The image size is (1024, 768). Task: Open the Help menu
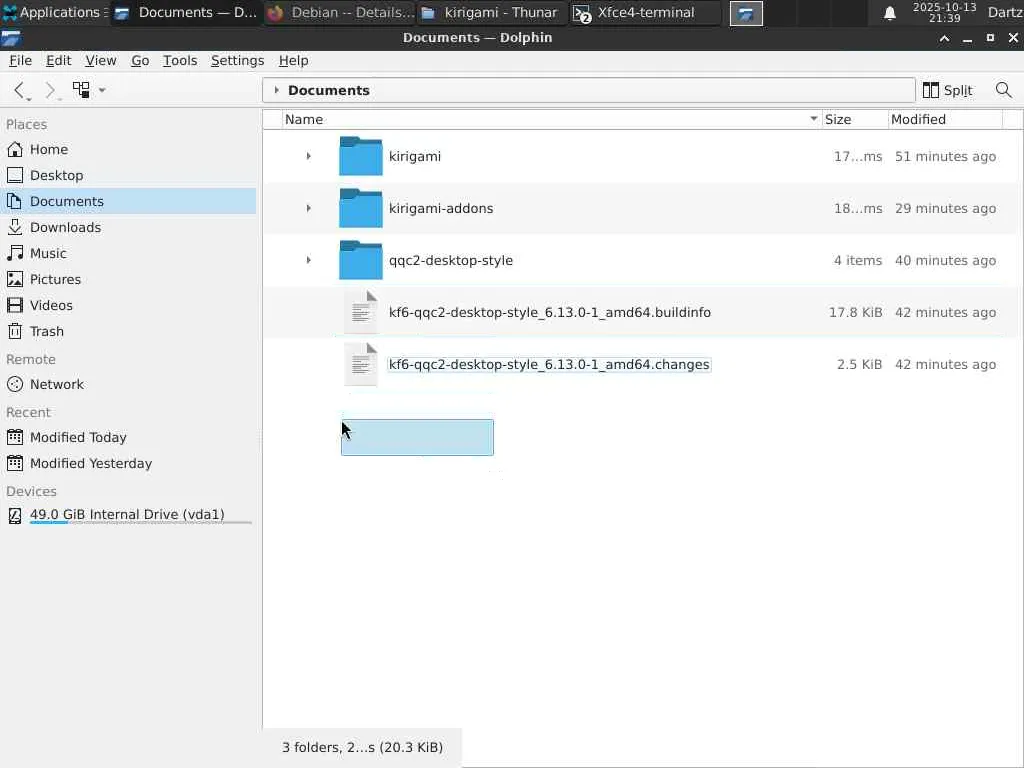293,61
